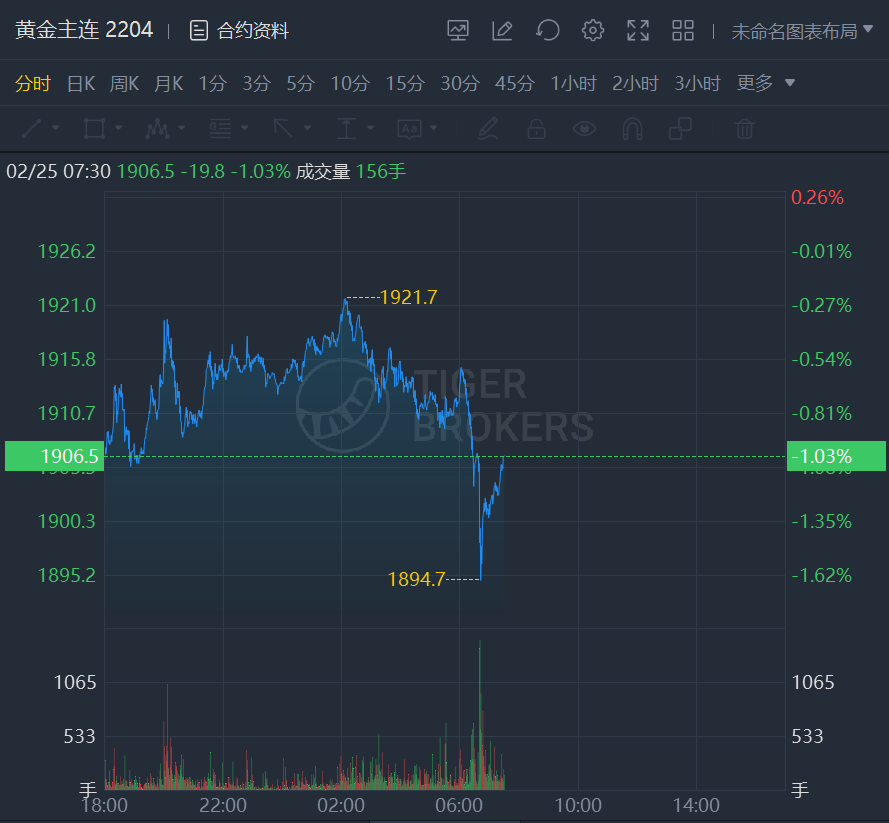Open the chart snapshot icon in header
The image size is (889, 823).
coord(458,30)
